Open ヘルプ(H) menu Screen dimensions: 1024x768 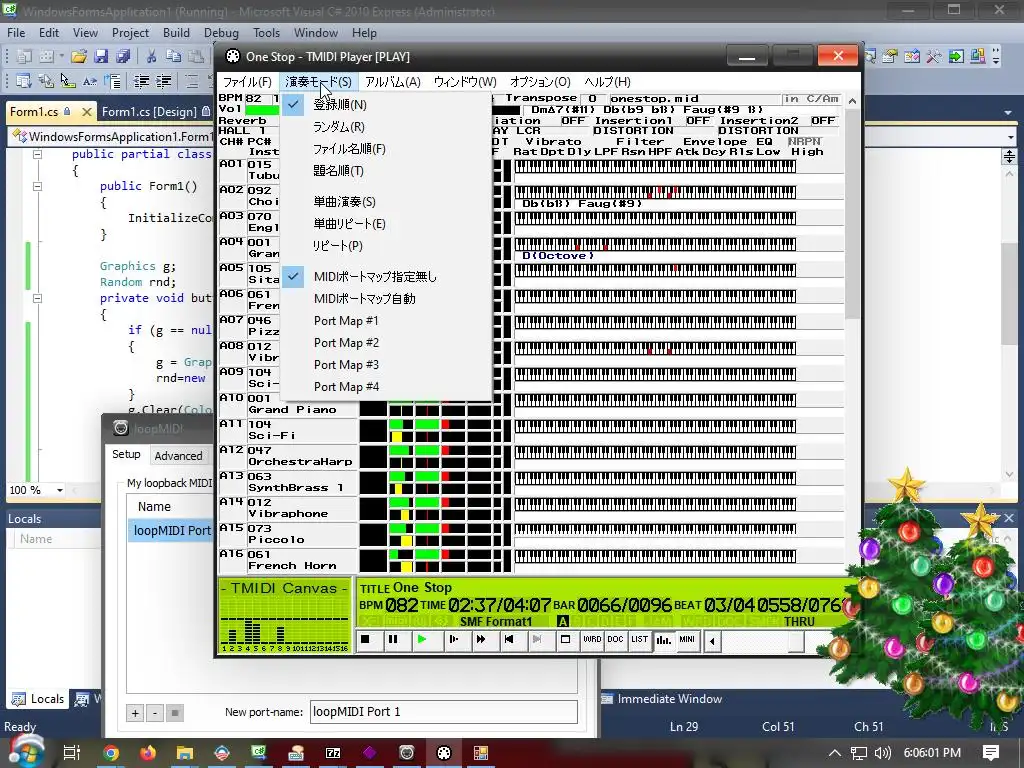point(607,82)
